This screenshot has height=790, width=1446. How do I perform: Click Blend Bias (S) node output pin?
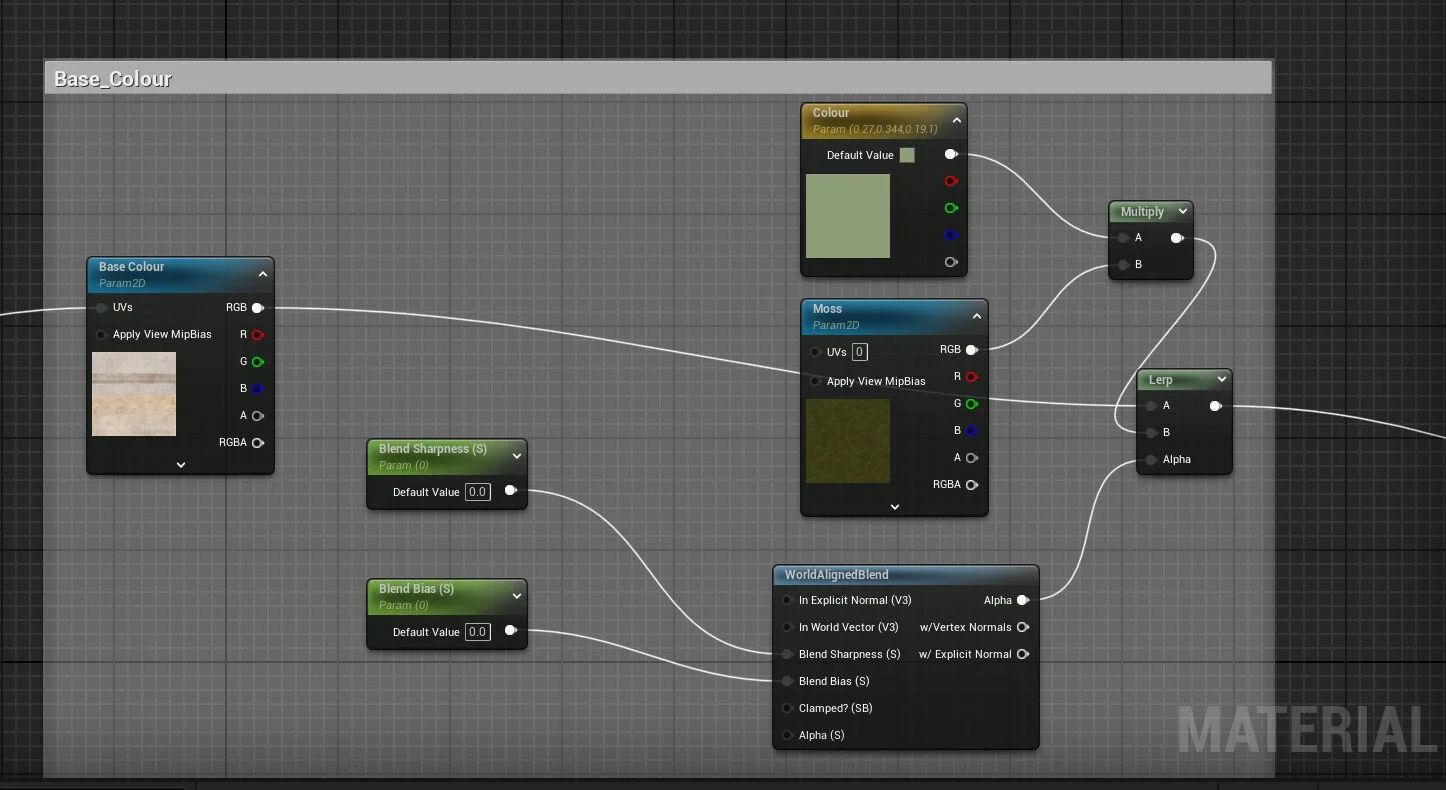[x=510, y=631]
